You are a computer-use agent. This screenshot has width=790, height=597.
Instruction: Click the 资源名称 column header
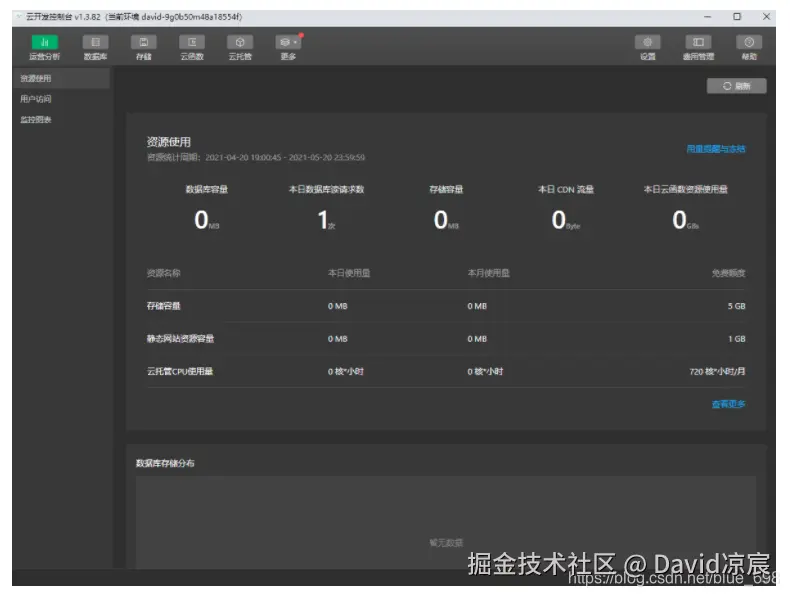click(163, 273)
